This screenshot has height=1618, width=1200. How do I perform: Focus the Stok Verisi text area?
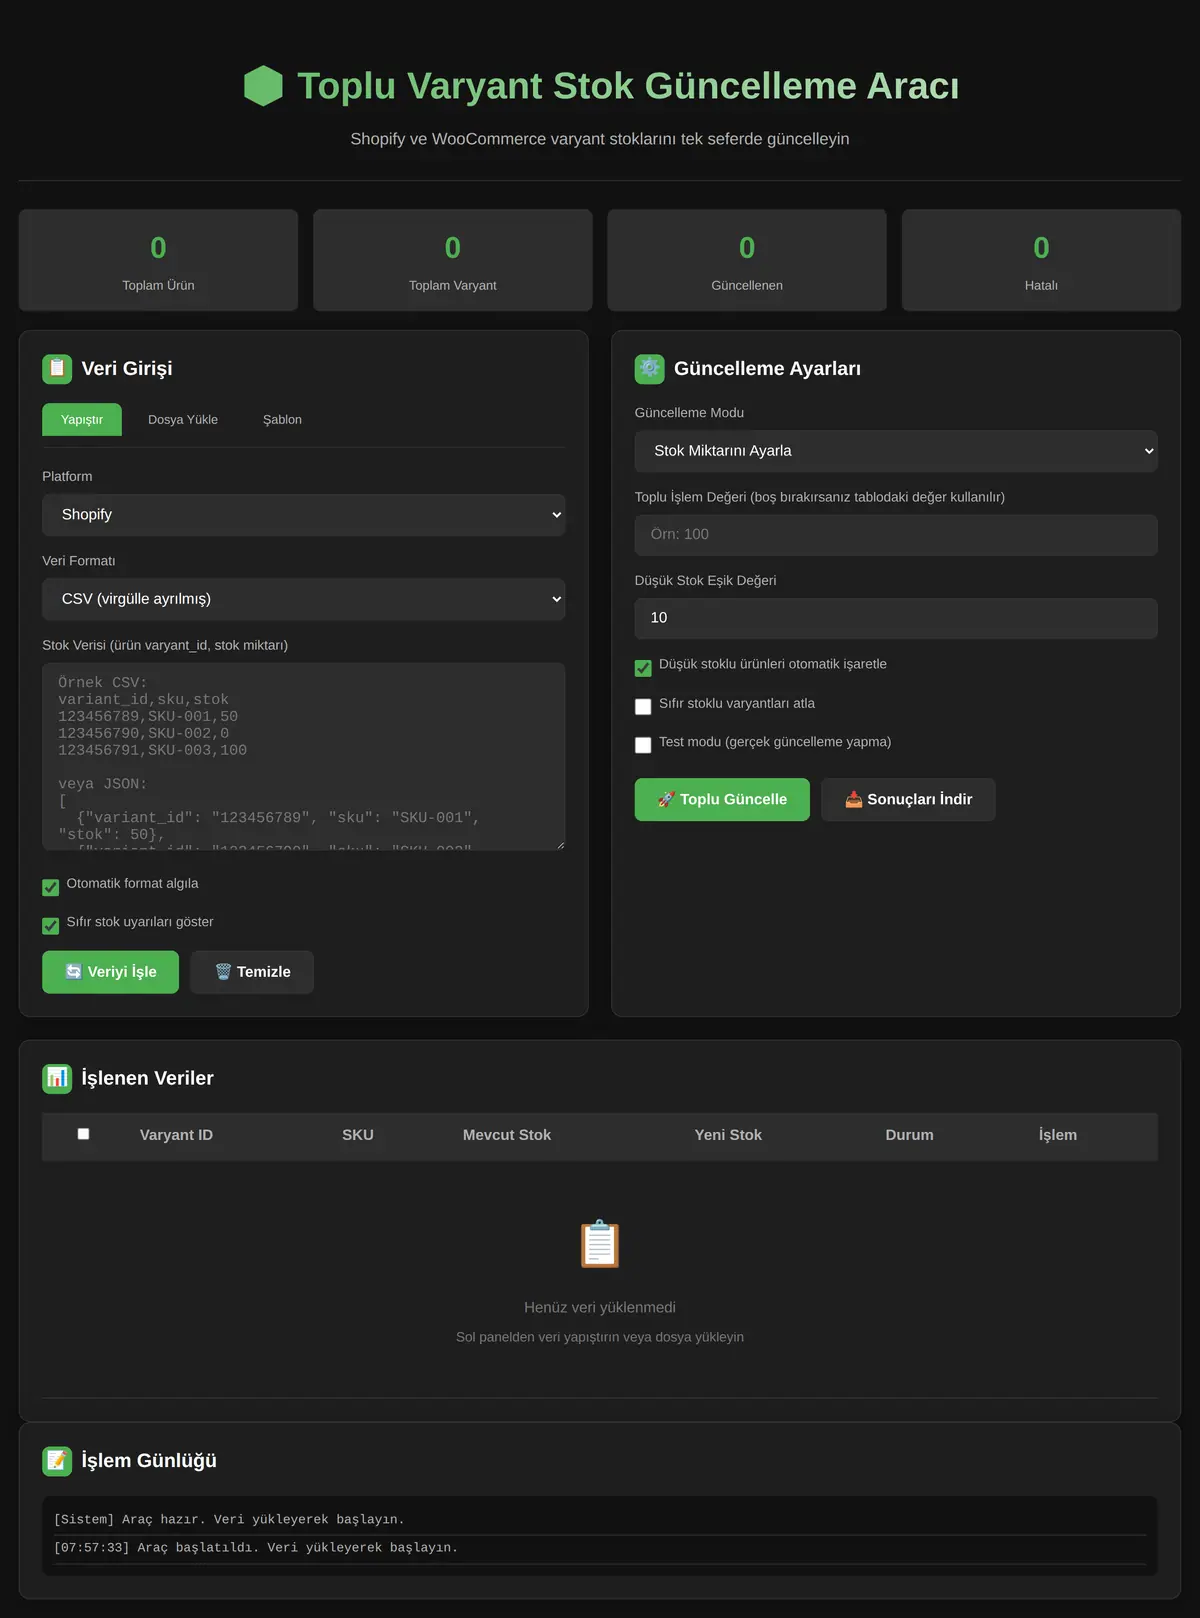pyautogui.click(x=304, y=757)
